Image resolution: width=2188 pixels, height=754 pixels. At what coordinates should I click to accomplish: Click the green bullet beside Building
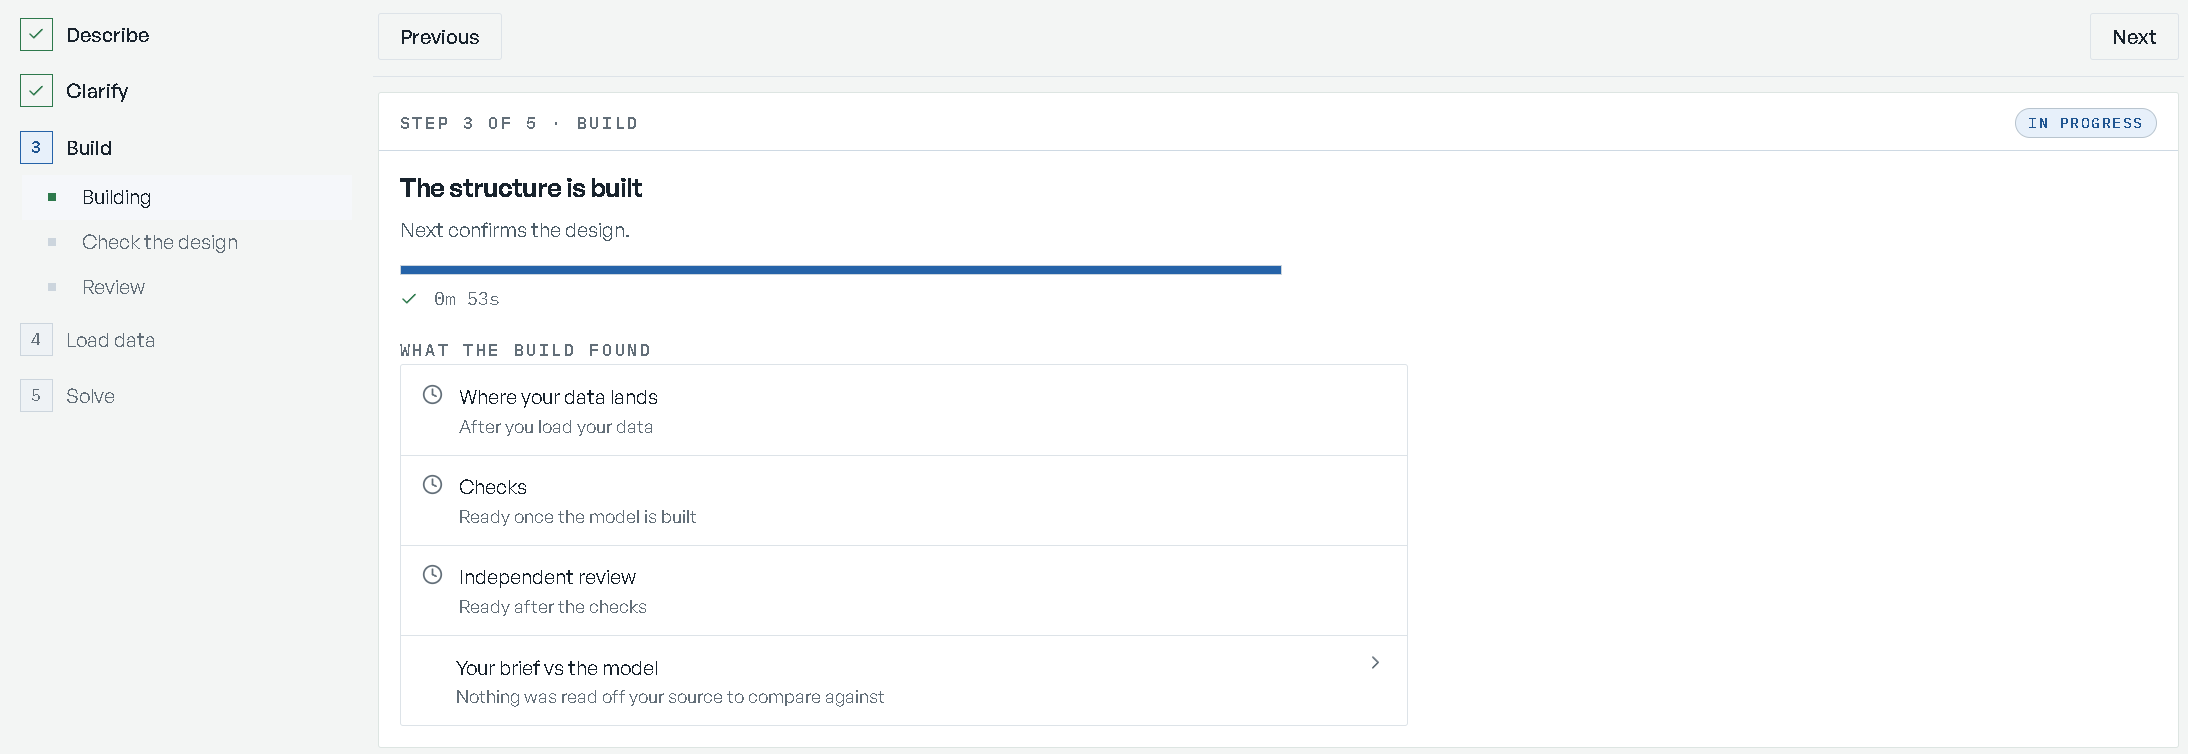pos(52,197)
